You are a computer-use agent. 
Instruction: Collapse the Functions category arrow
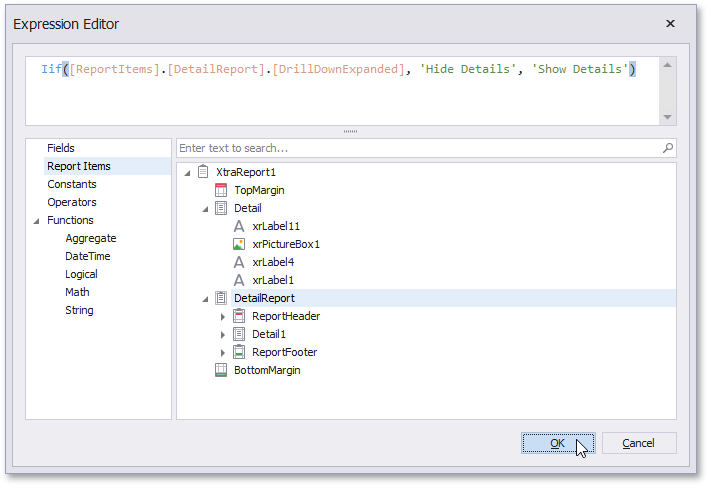pos(36,221)
